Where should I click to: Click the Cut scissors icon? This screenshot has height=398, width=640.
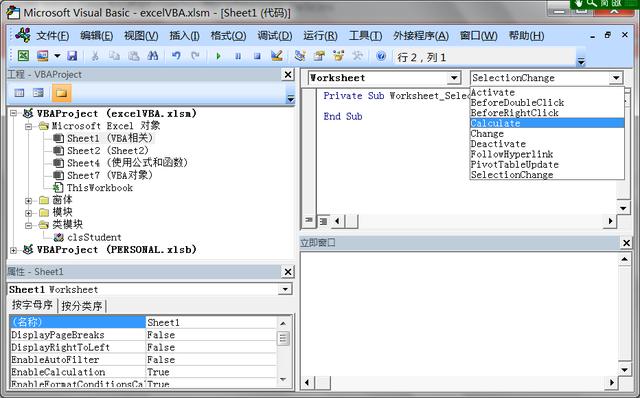[95, 56]
